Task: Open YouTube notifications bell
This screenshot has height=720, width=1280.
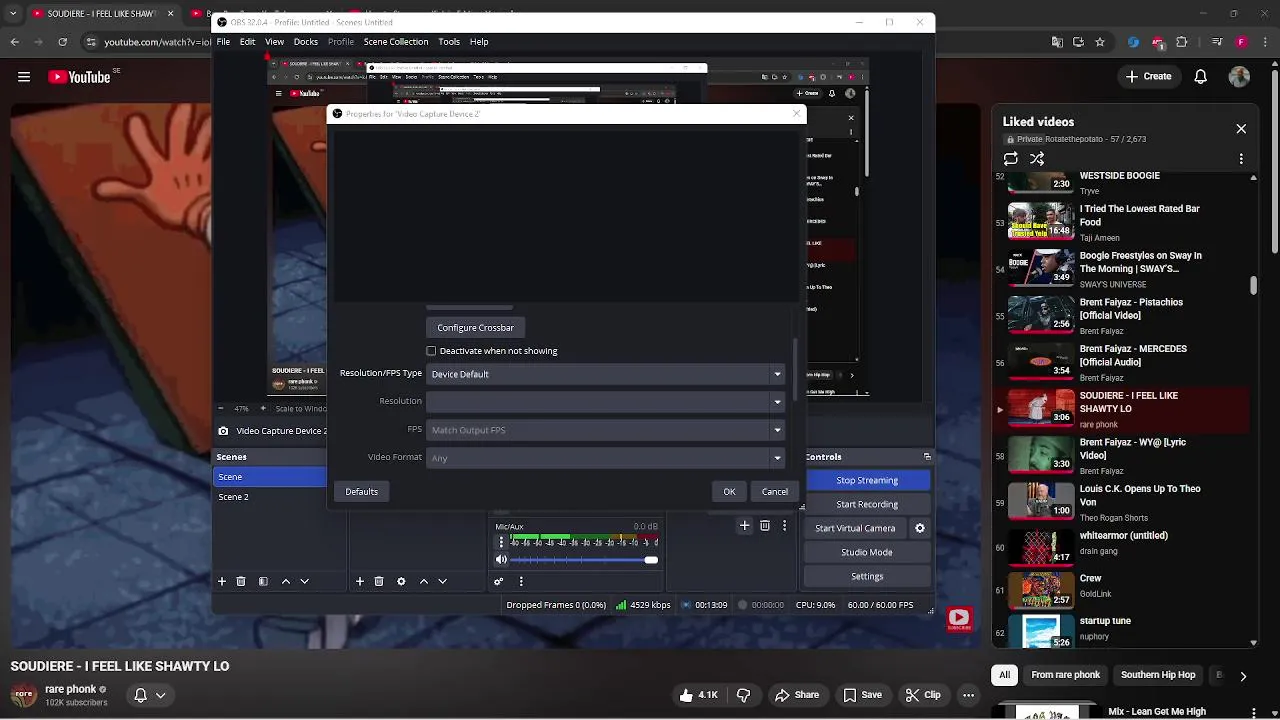Action: (1201, 77)
